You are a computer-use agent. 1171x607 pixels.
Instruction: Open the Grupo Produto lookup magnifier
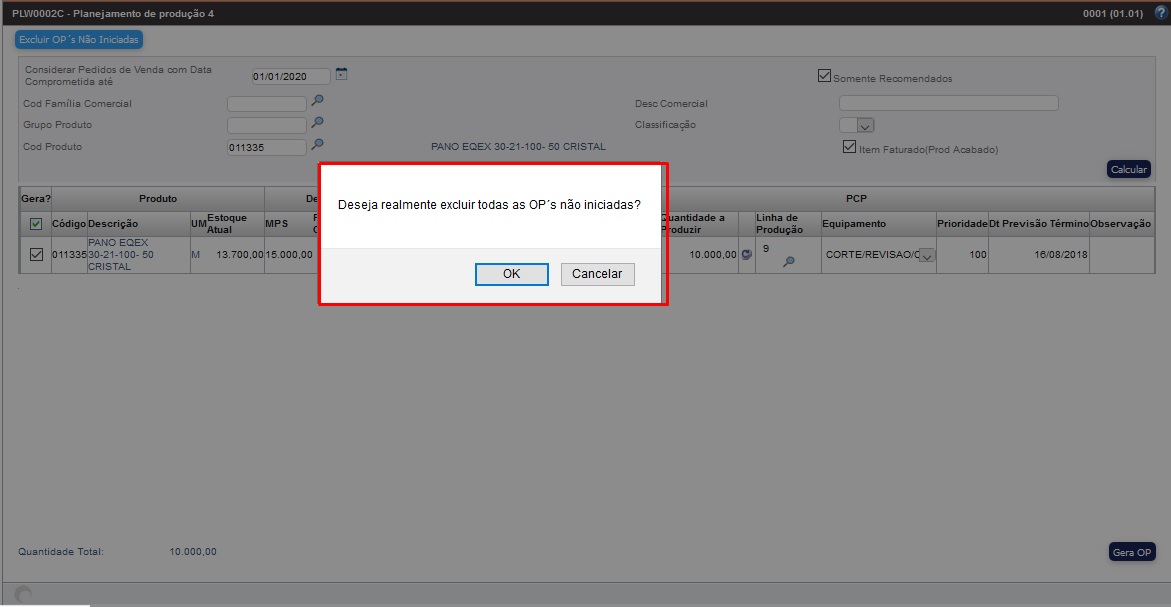pyautogui.click(x=317, y=123)
